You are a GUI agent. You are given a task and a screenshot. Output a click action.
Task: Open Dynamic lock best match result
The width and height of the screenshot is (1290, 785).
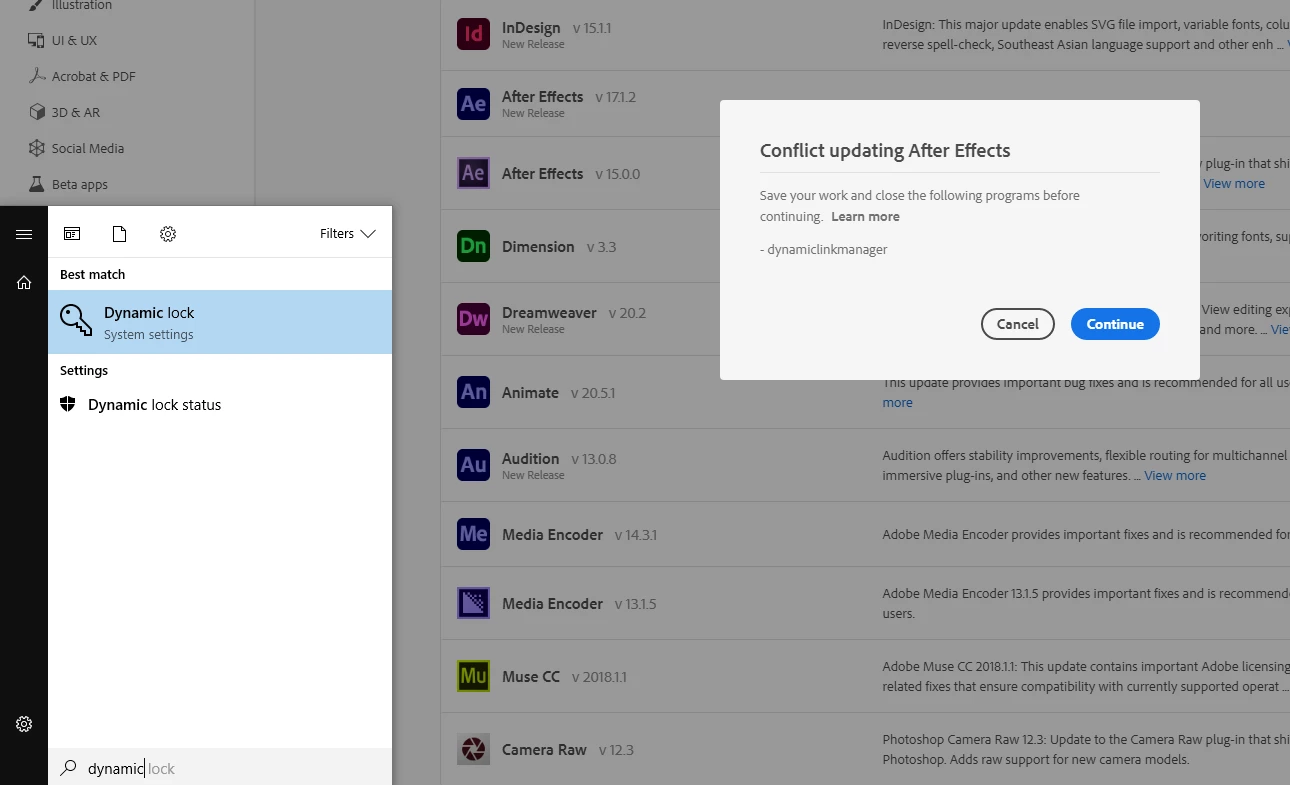point(220,322)
